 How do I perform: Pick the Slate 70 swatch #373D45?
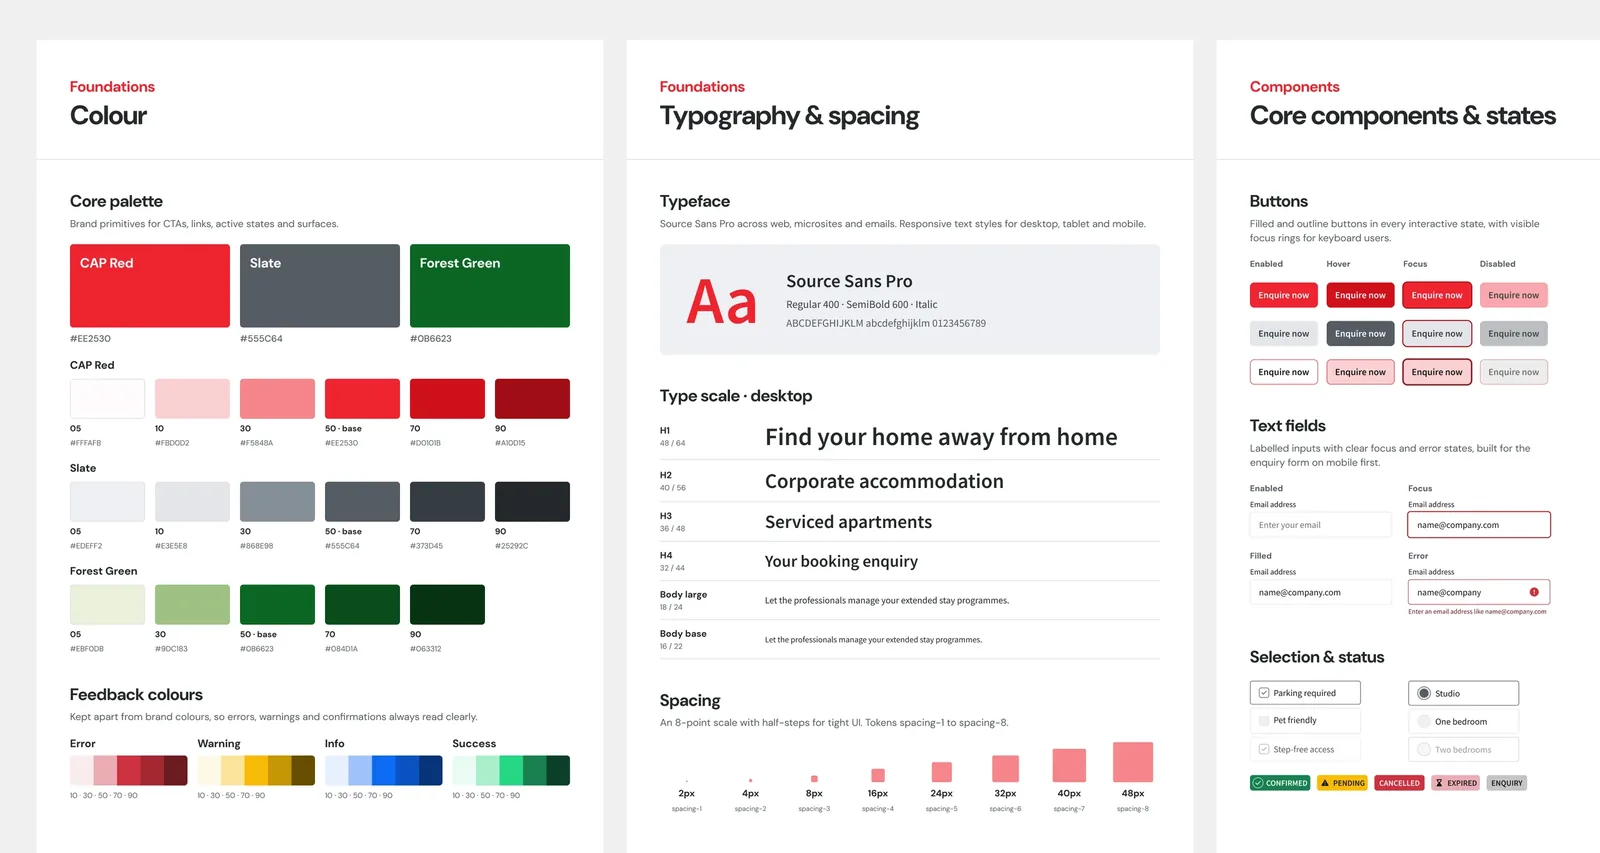click(x=447, y=502)
